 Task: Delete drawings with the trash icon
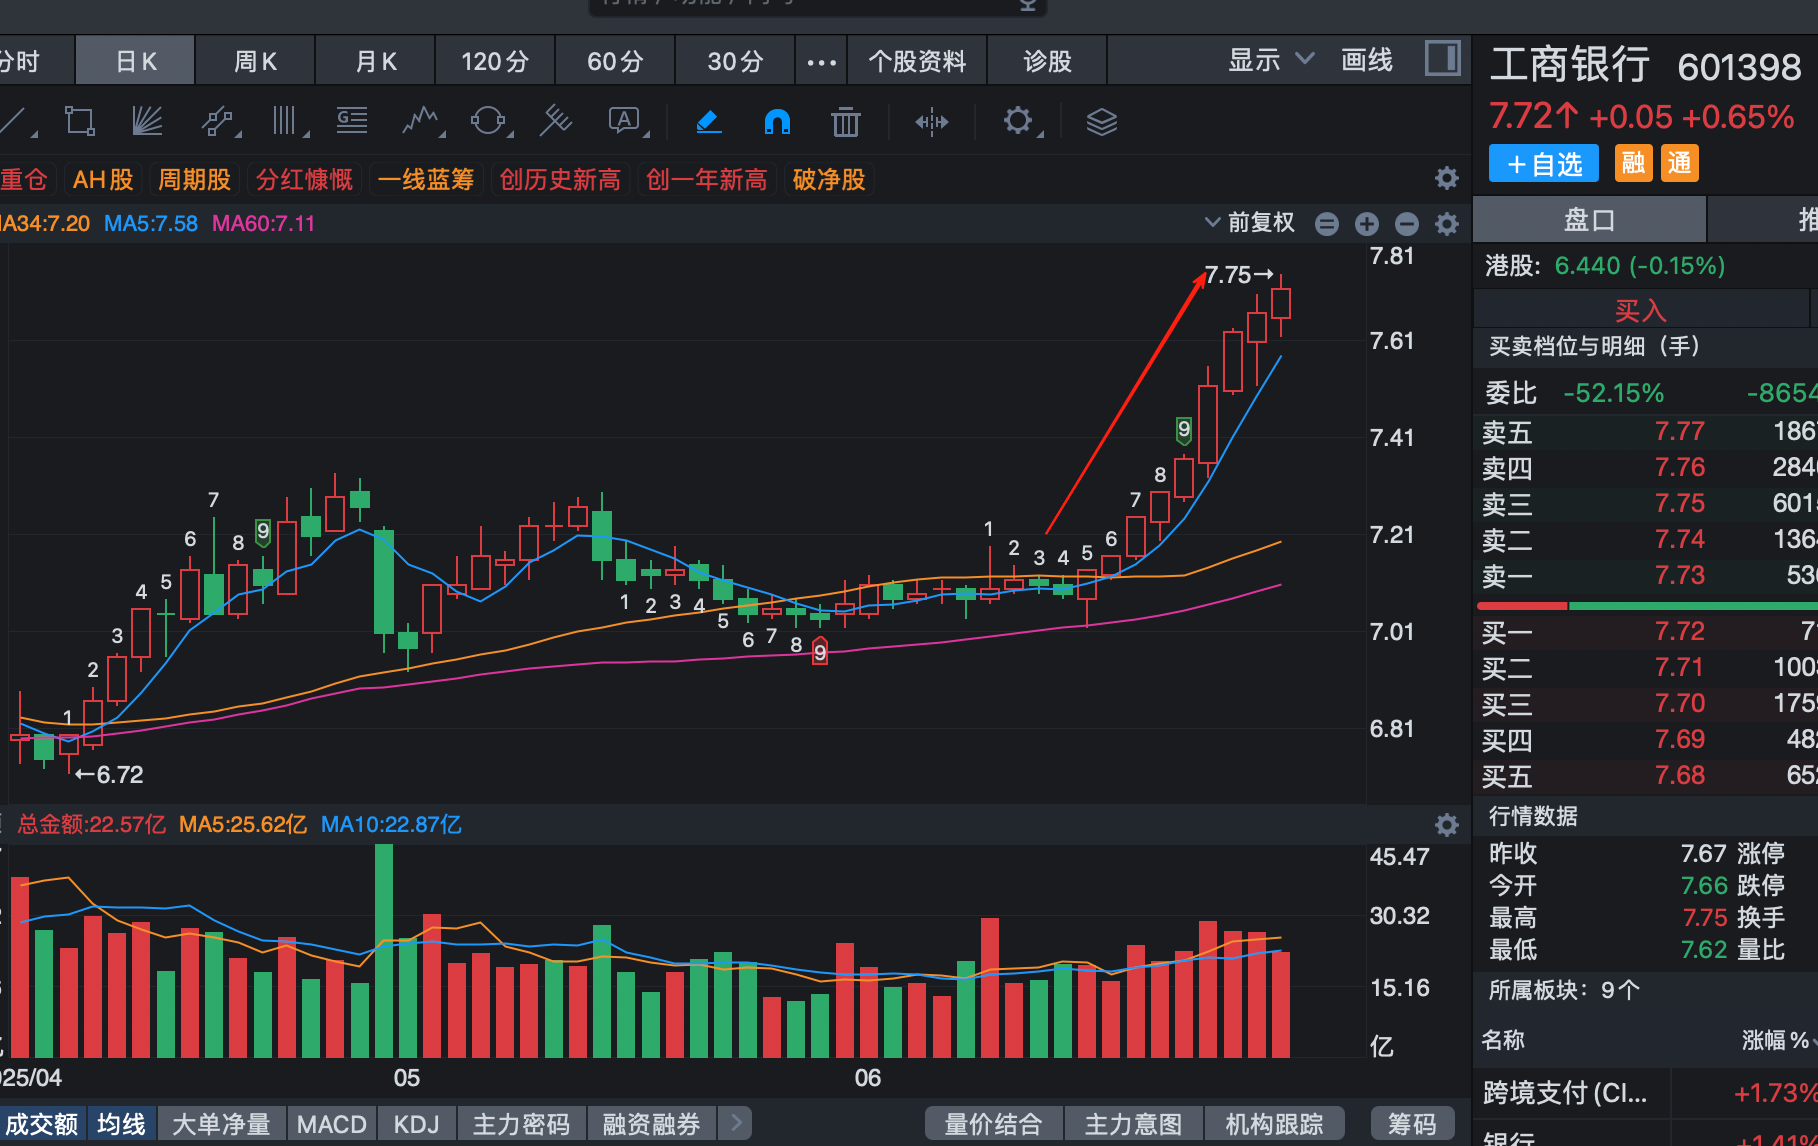[x=846, y=121]
